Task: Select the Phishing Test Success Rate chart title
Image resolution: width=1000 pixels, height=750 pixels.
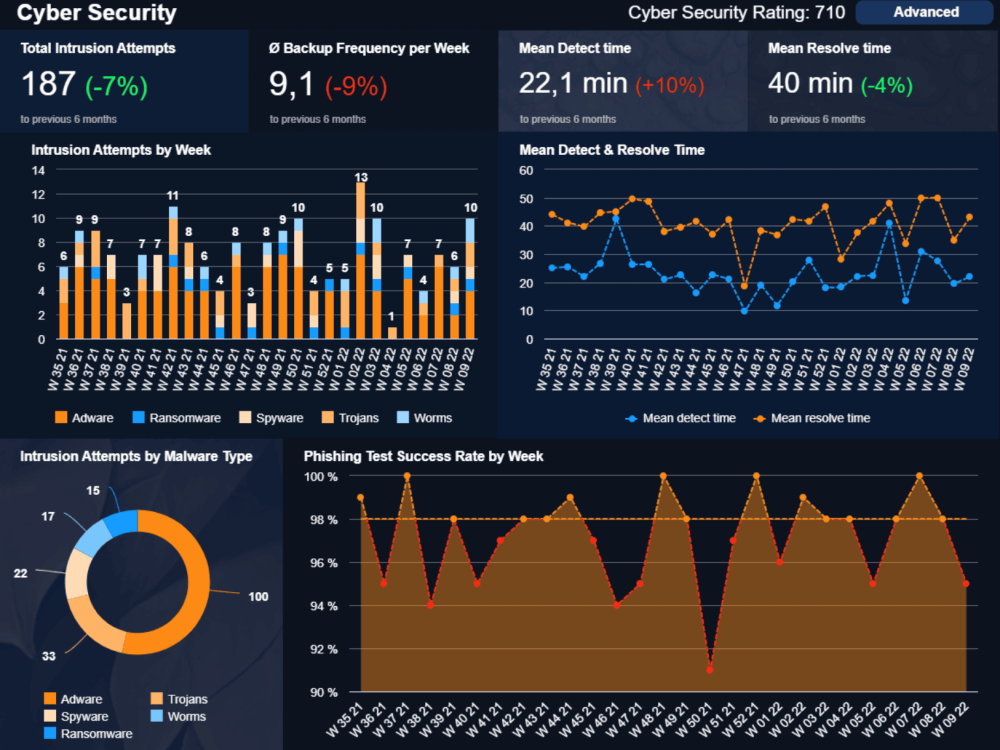Action: [424, 456]
